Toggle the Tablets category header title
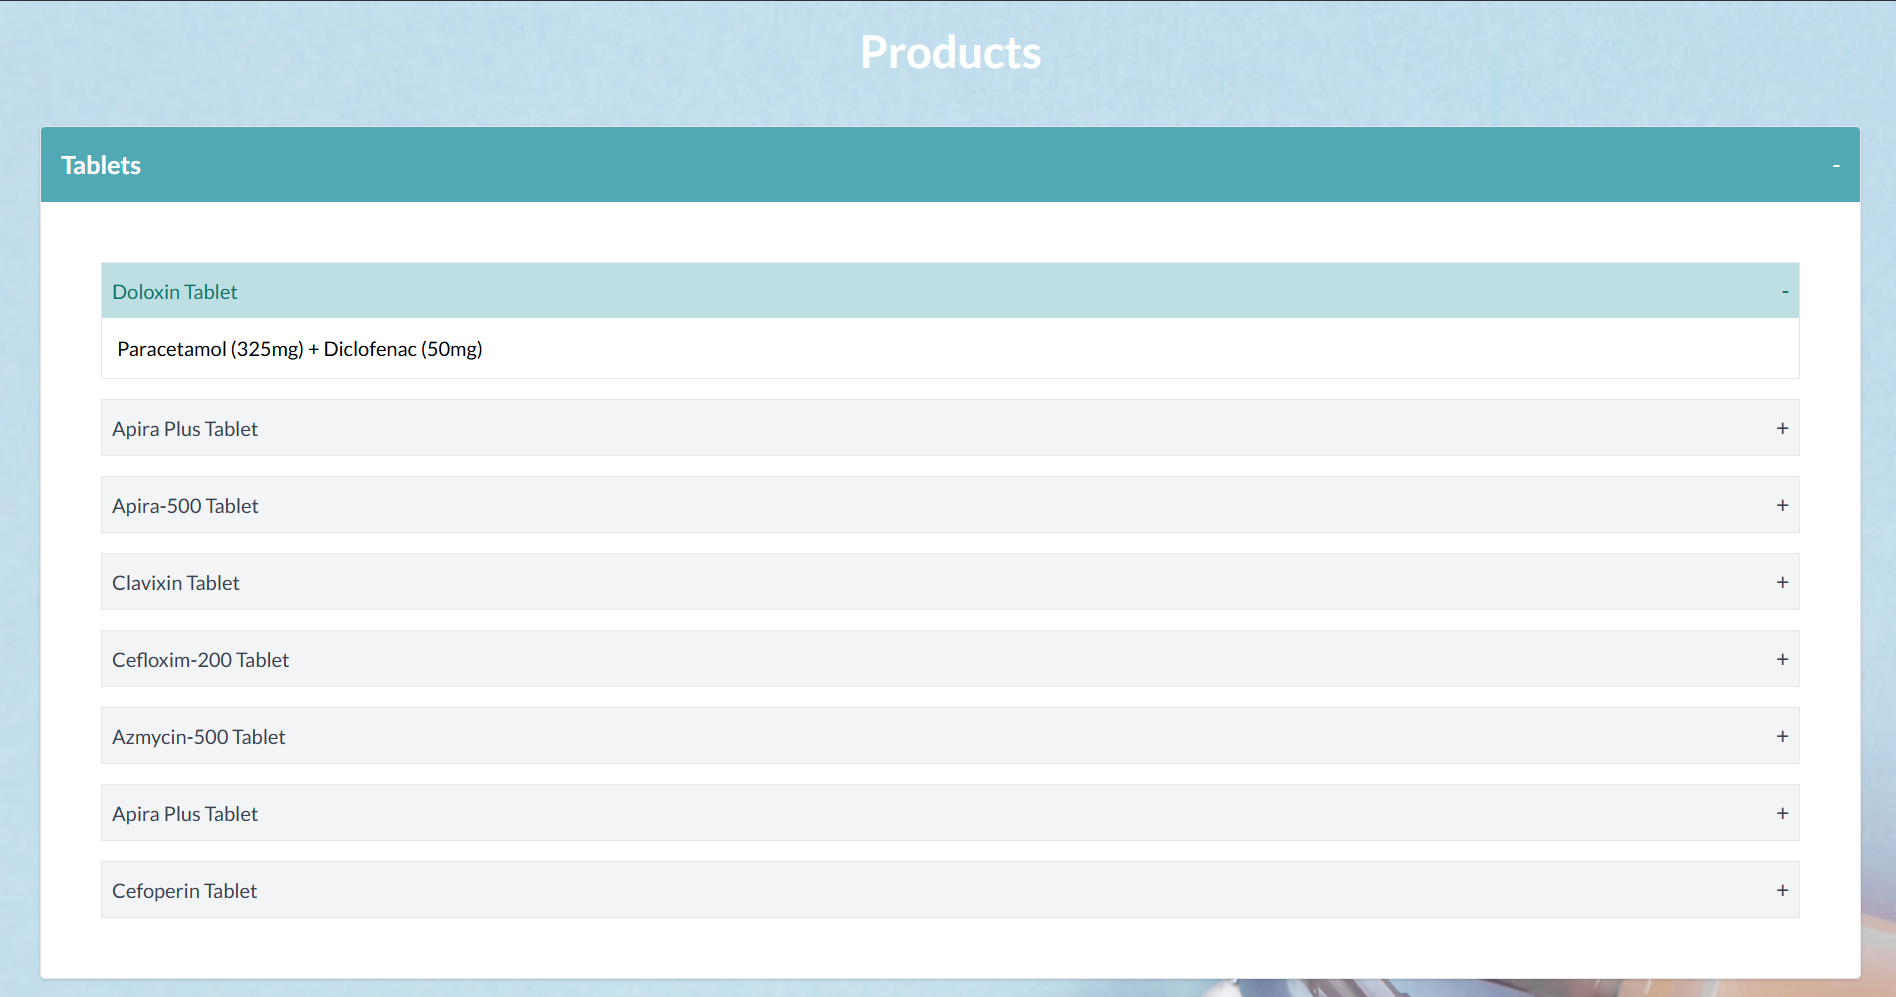The height and width of the screenshot is (997, 1896). point(101,166)
